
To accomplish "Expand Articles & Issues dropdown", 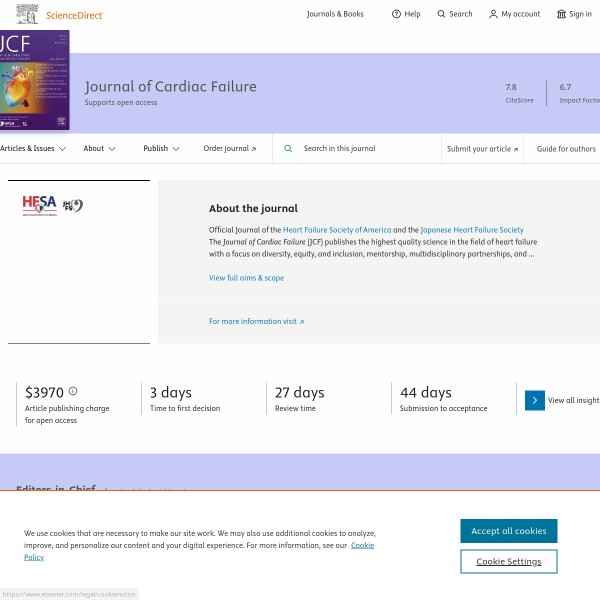I will (x=33, y=148).
